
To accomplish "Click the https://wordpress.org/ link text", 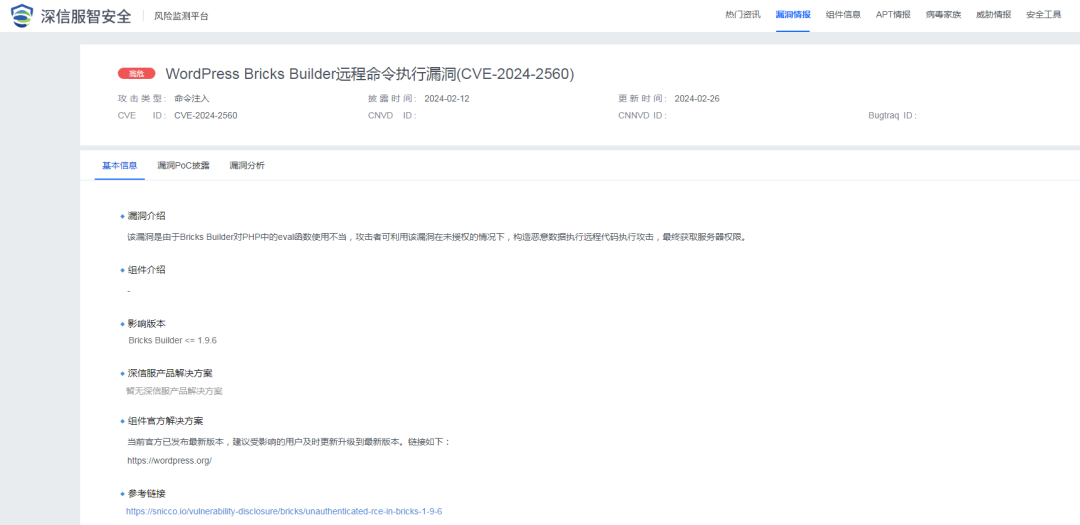I will [169, 460].
